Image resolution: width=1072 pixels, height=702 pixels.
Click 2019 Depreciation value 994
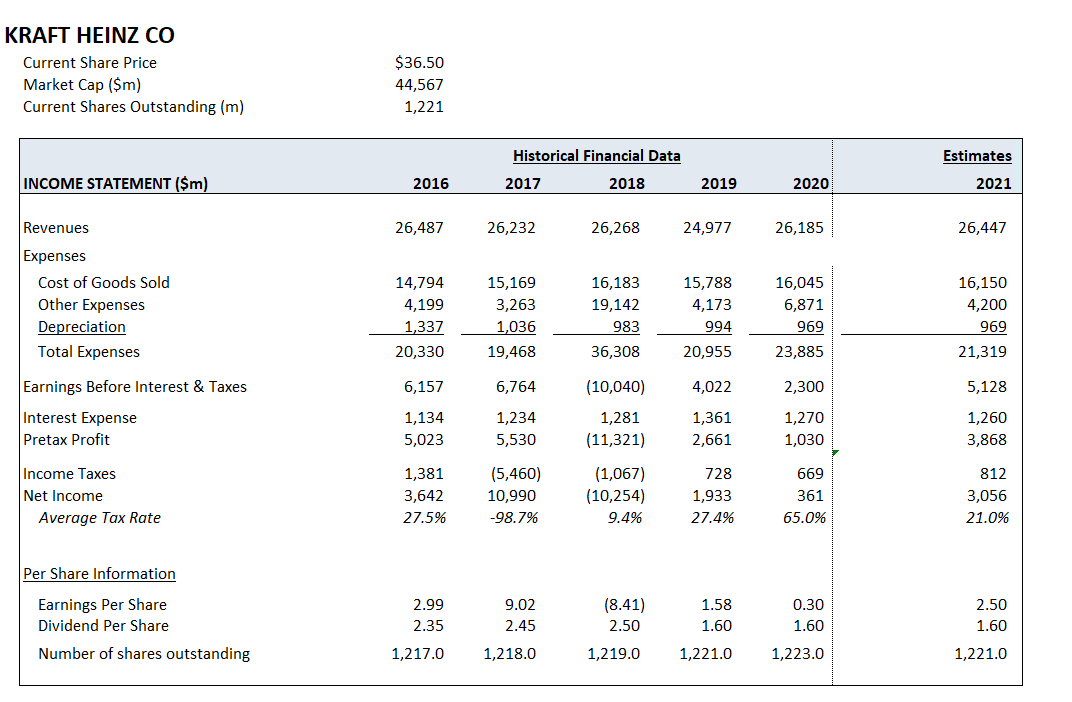pyautogui.click(x=718, y=327)
